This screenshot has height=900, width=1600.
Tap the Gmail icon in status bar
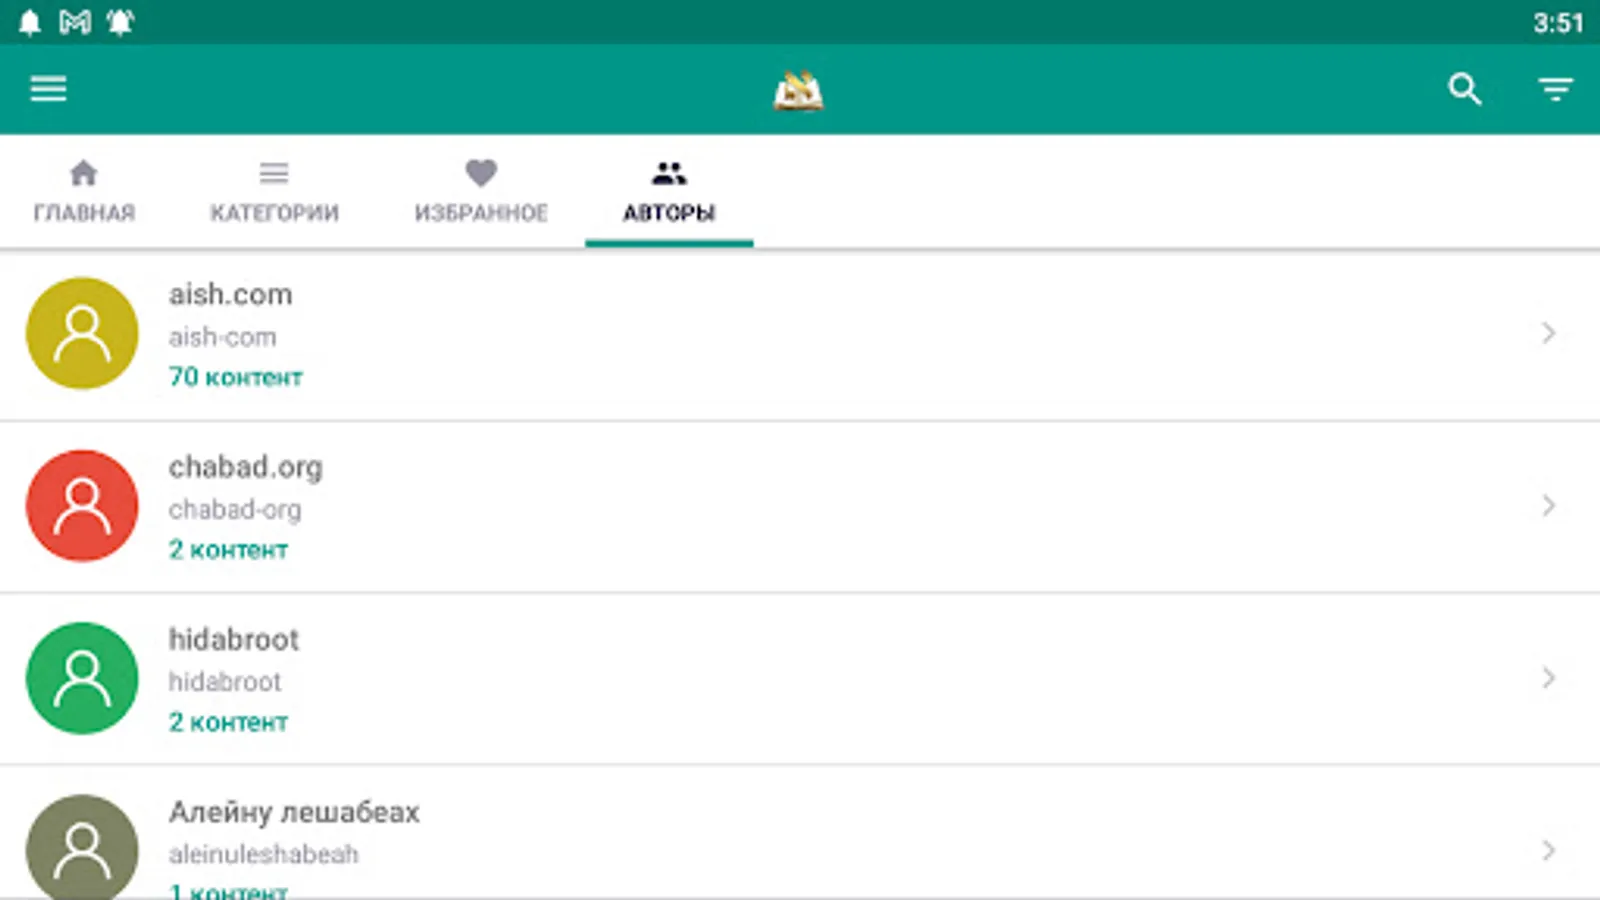click(x=75, y=22)
